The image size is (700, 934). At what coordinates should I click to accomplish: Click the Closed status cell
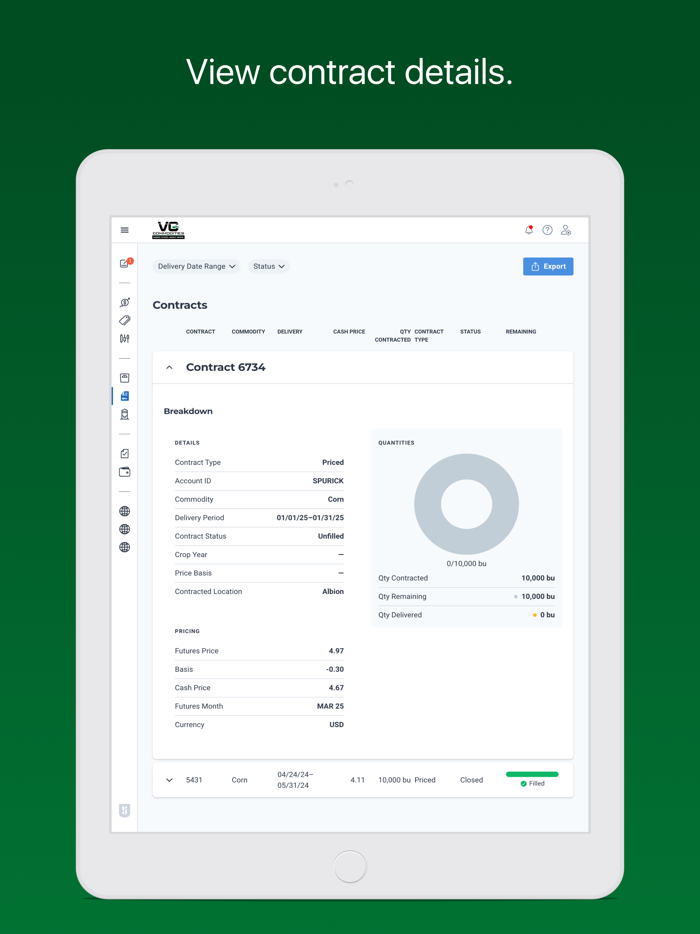(471, 780)
